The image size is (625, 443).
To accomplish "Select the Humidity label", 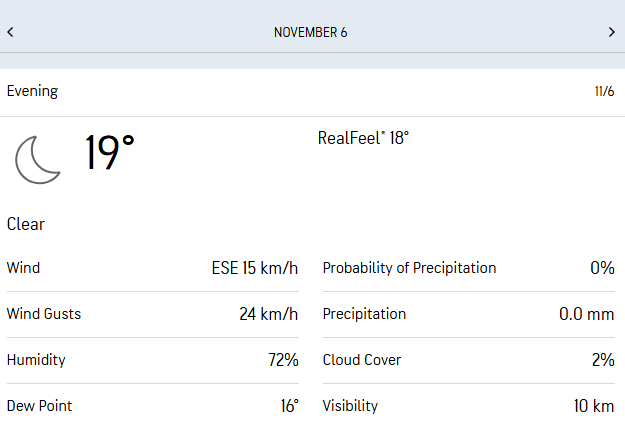I will [36, 360].
